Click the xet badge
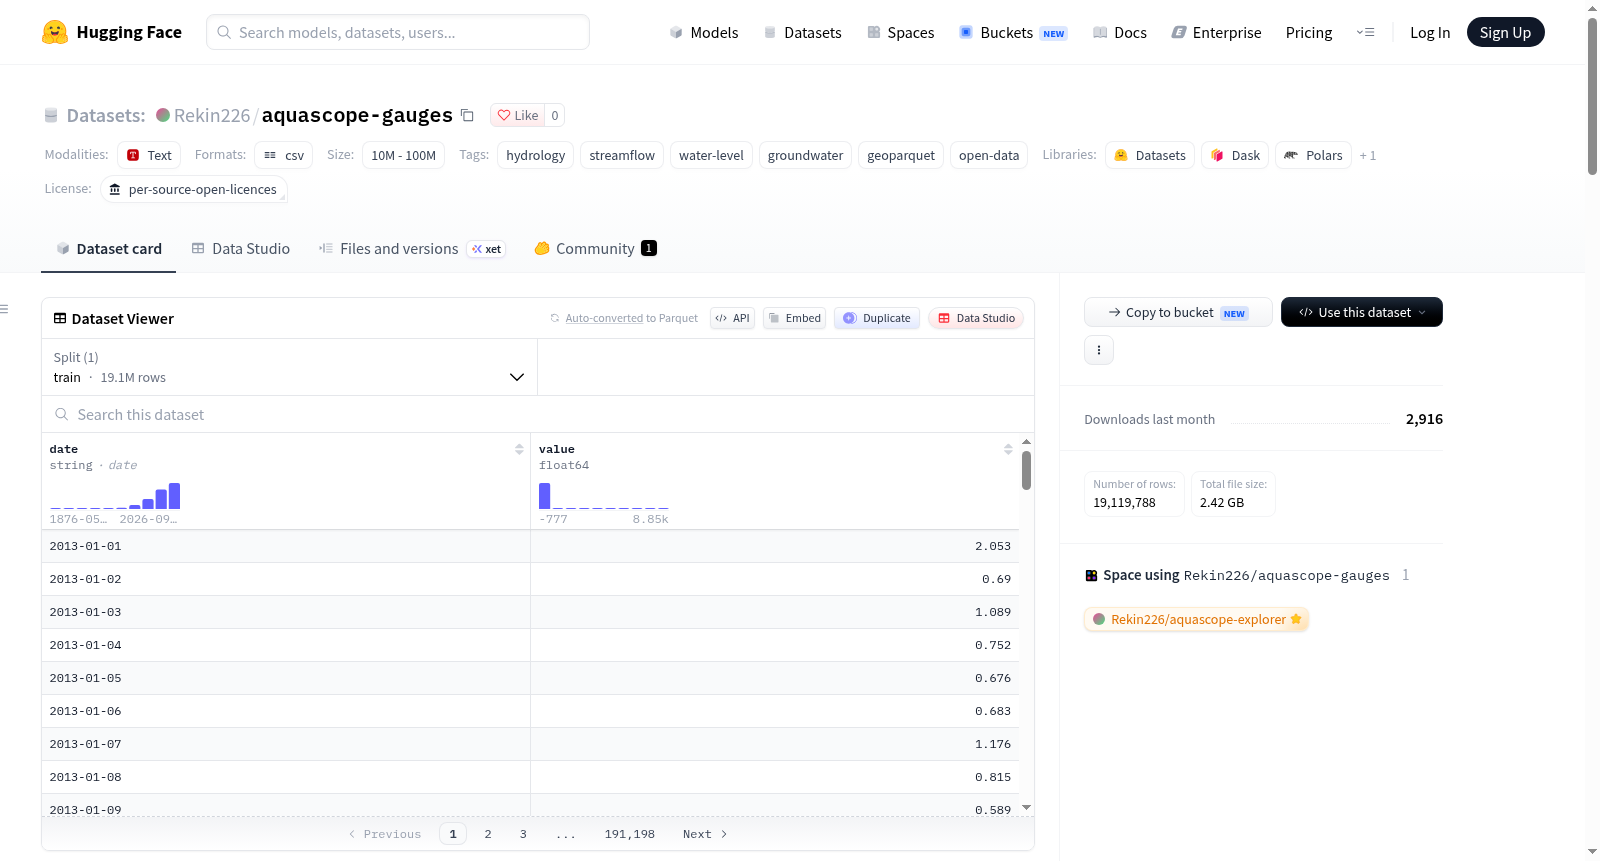Image resolution: width=1600 pixels, height=861 pixels. pyautogui.click(x=487, y=249)
